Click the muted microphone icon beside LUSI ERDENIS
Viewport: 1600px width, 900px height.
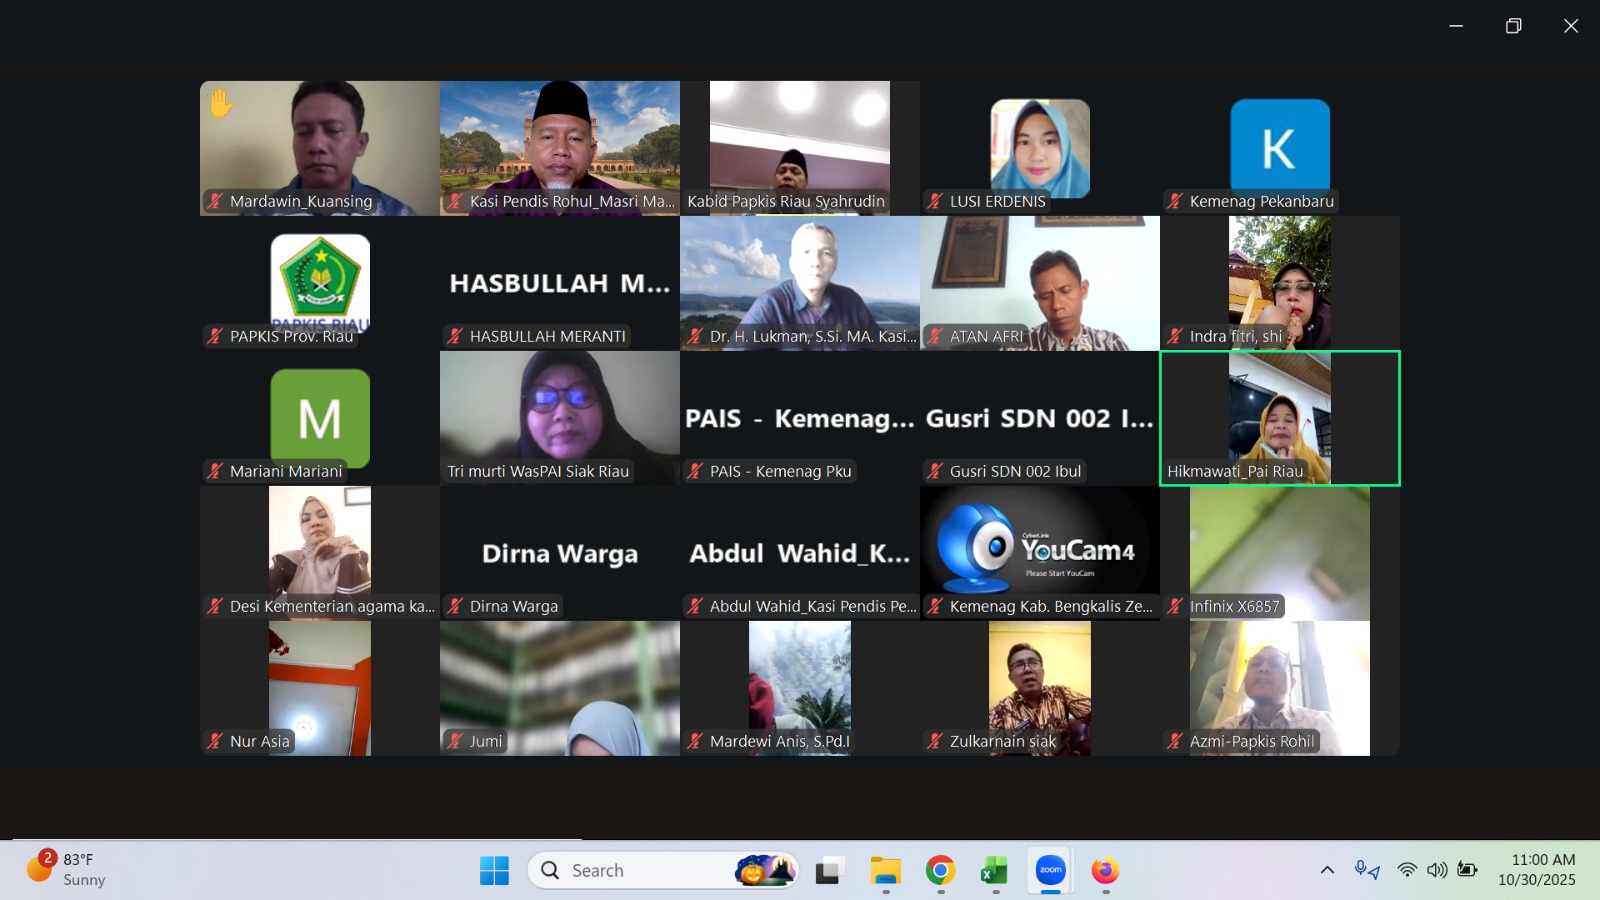tap(935, 201)
